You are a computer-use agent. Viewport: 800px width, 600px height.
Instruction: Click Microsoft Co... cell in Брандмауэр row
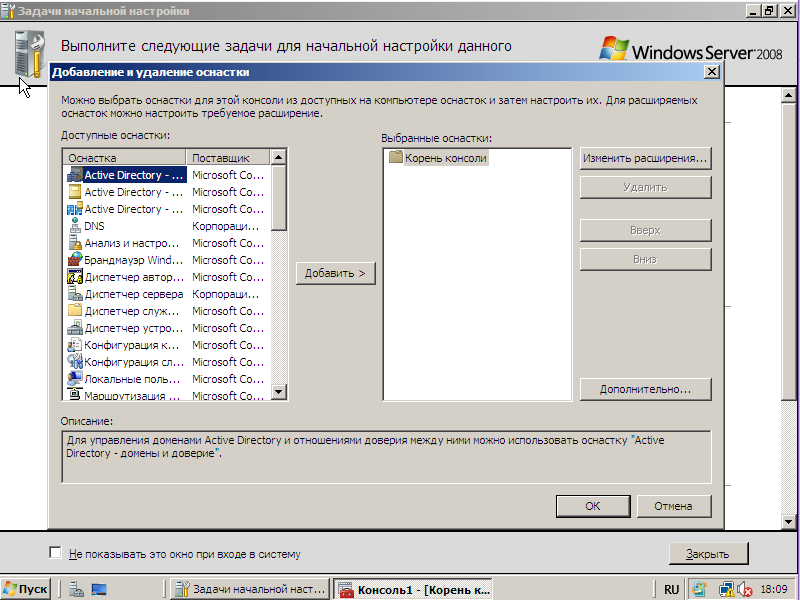228,260
